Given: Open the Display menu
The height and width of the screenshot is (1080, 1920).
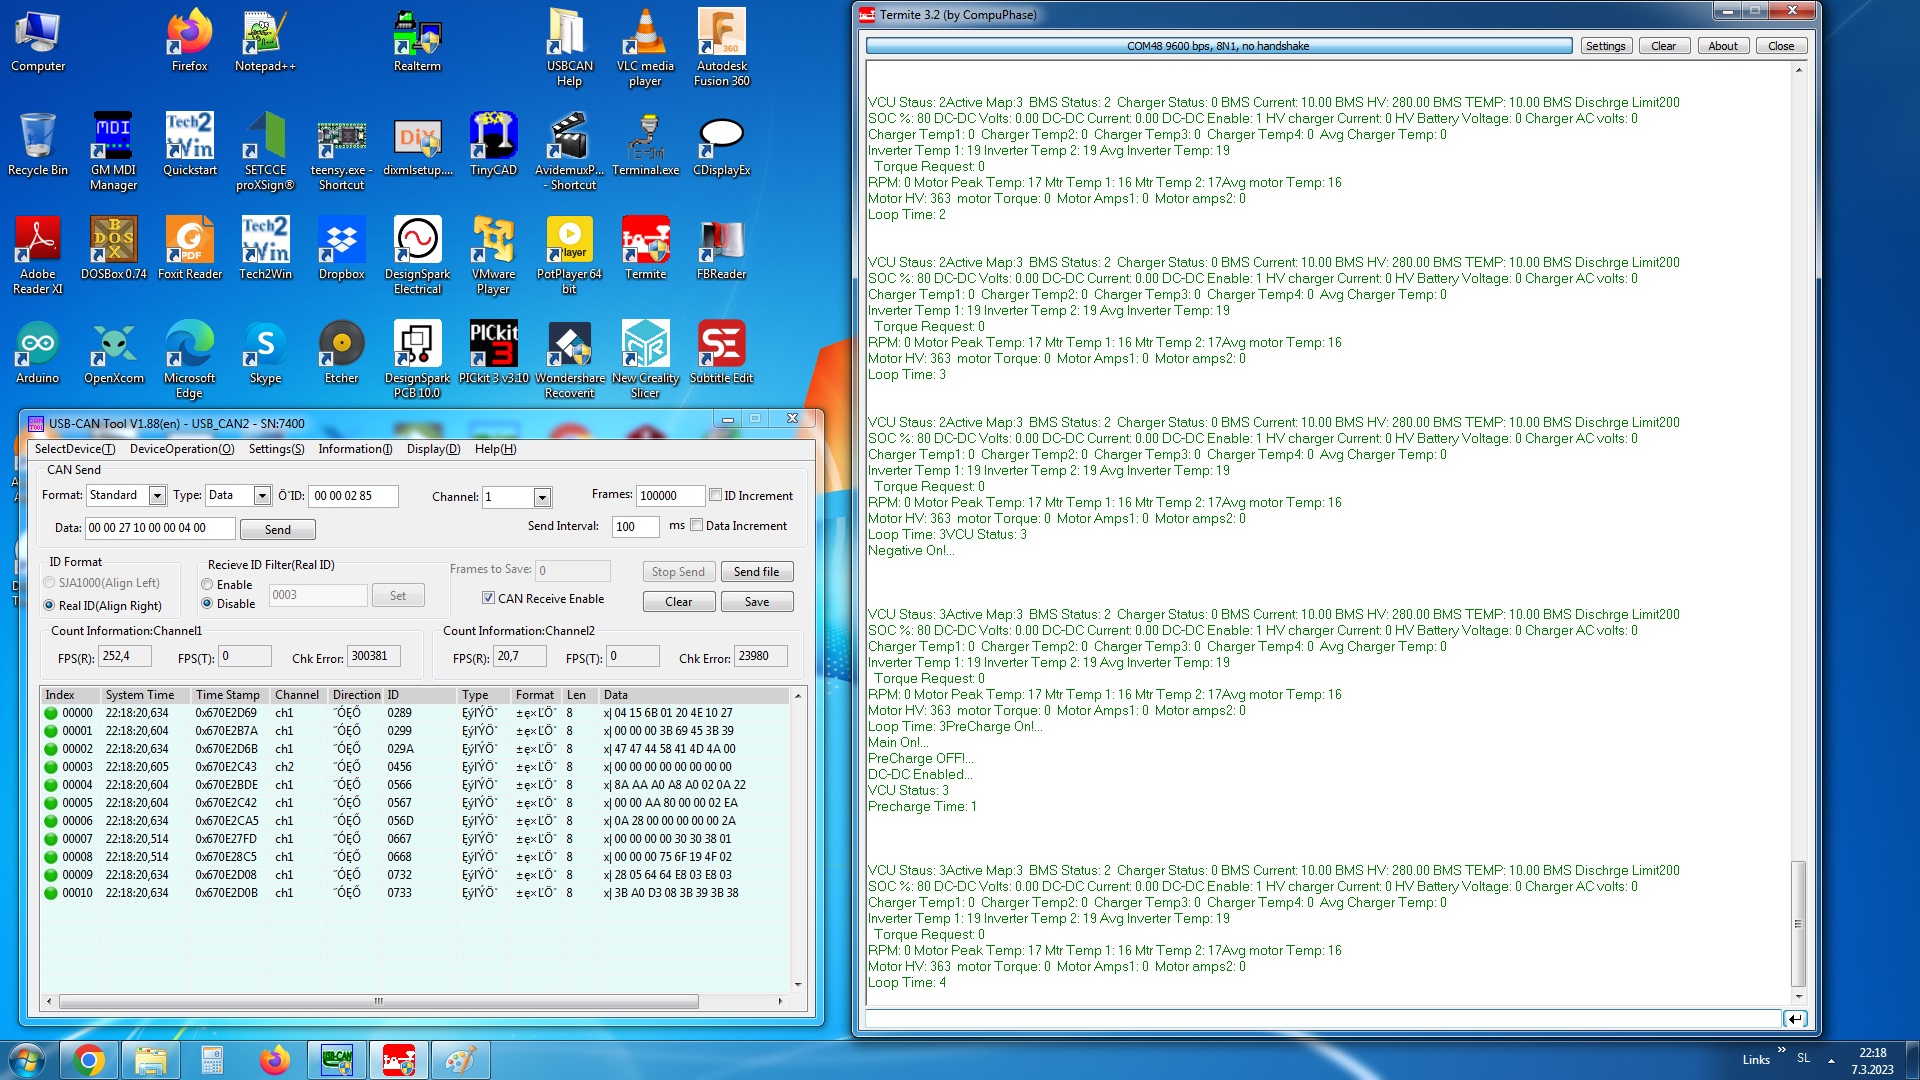Looking at the screenshot, I should 433,449.
